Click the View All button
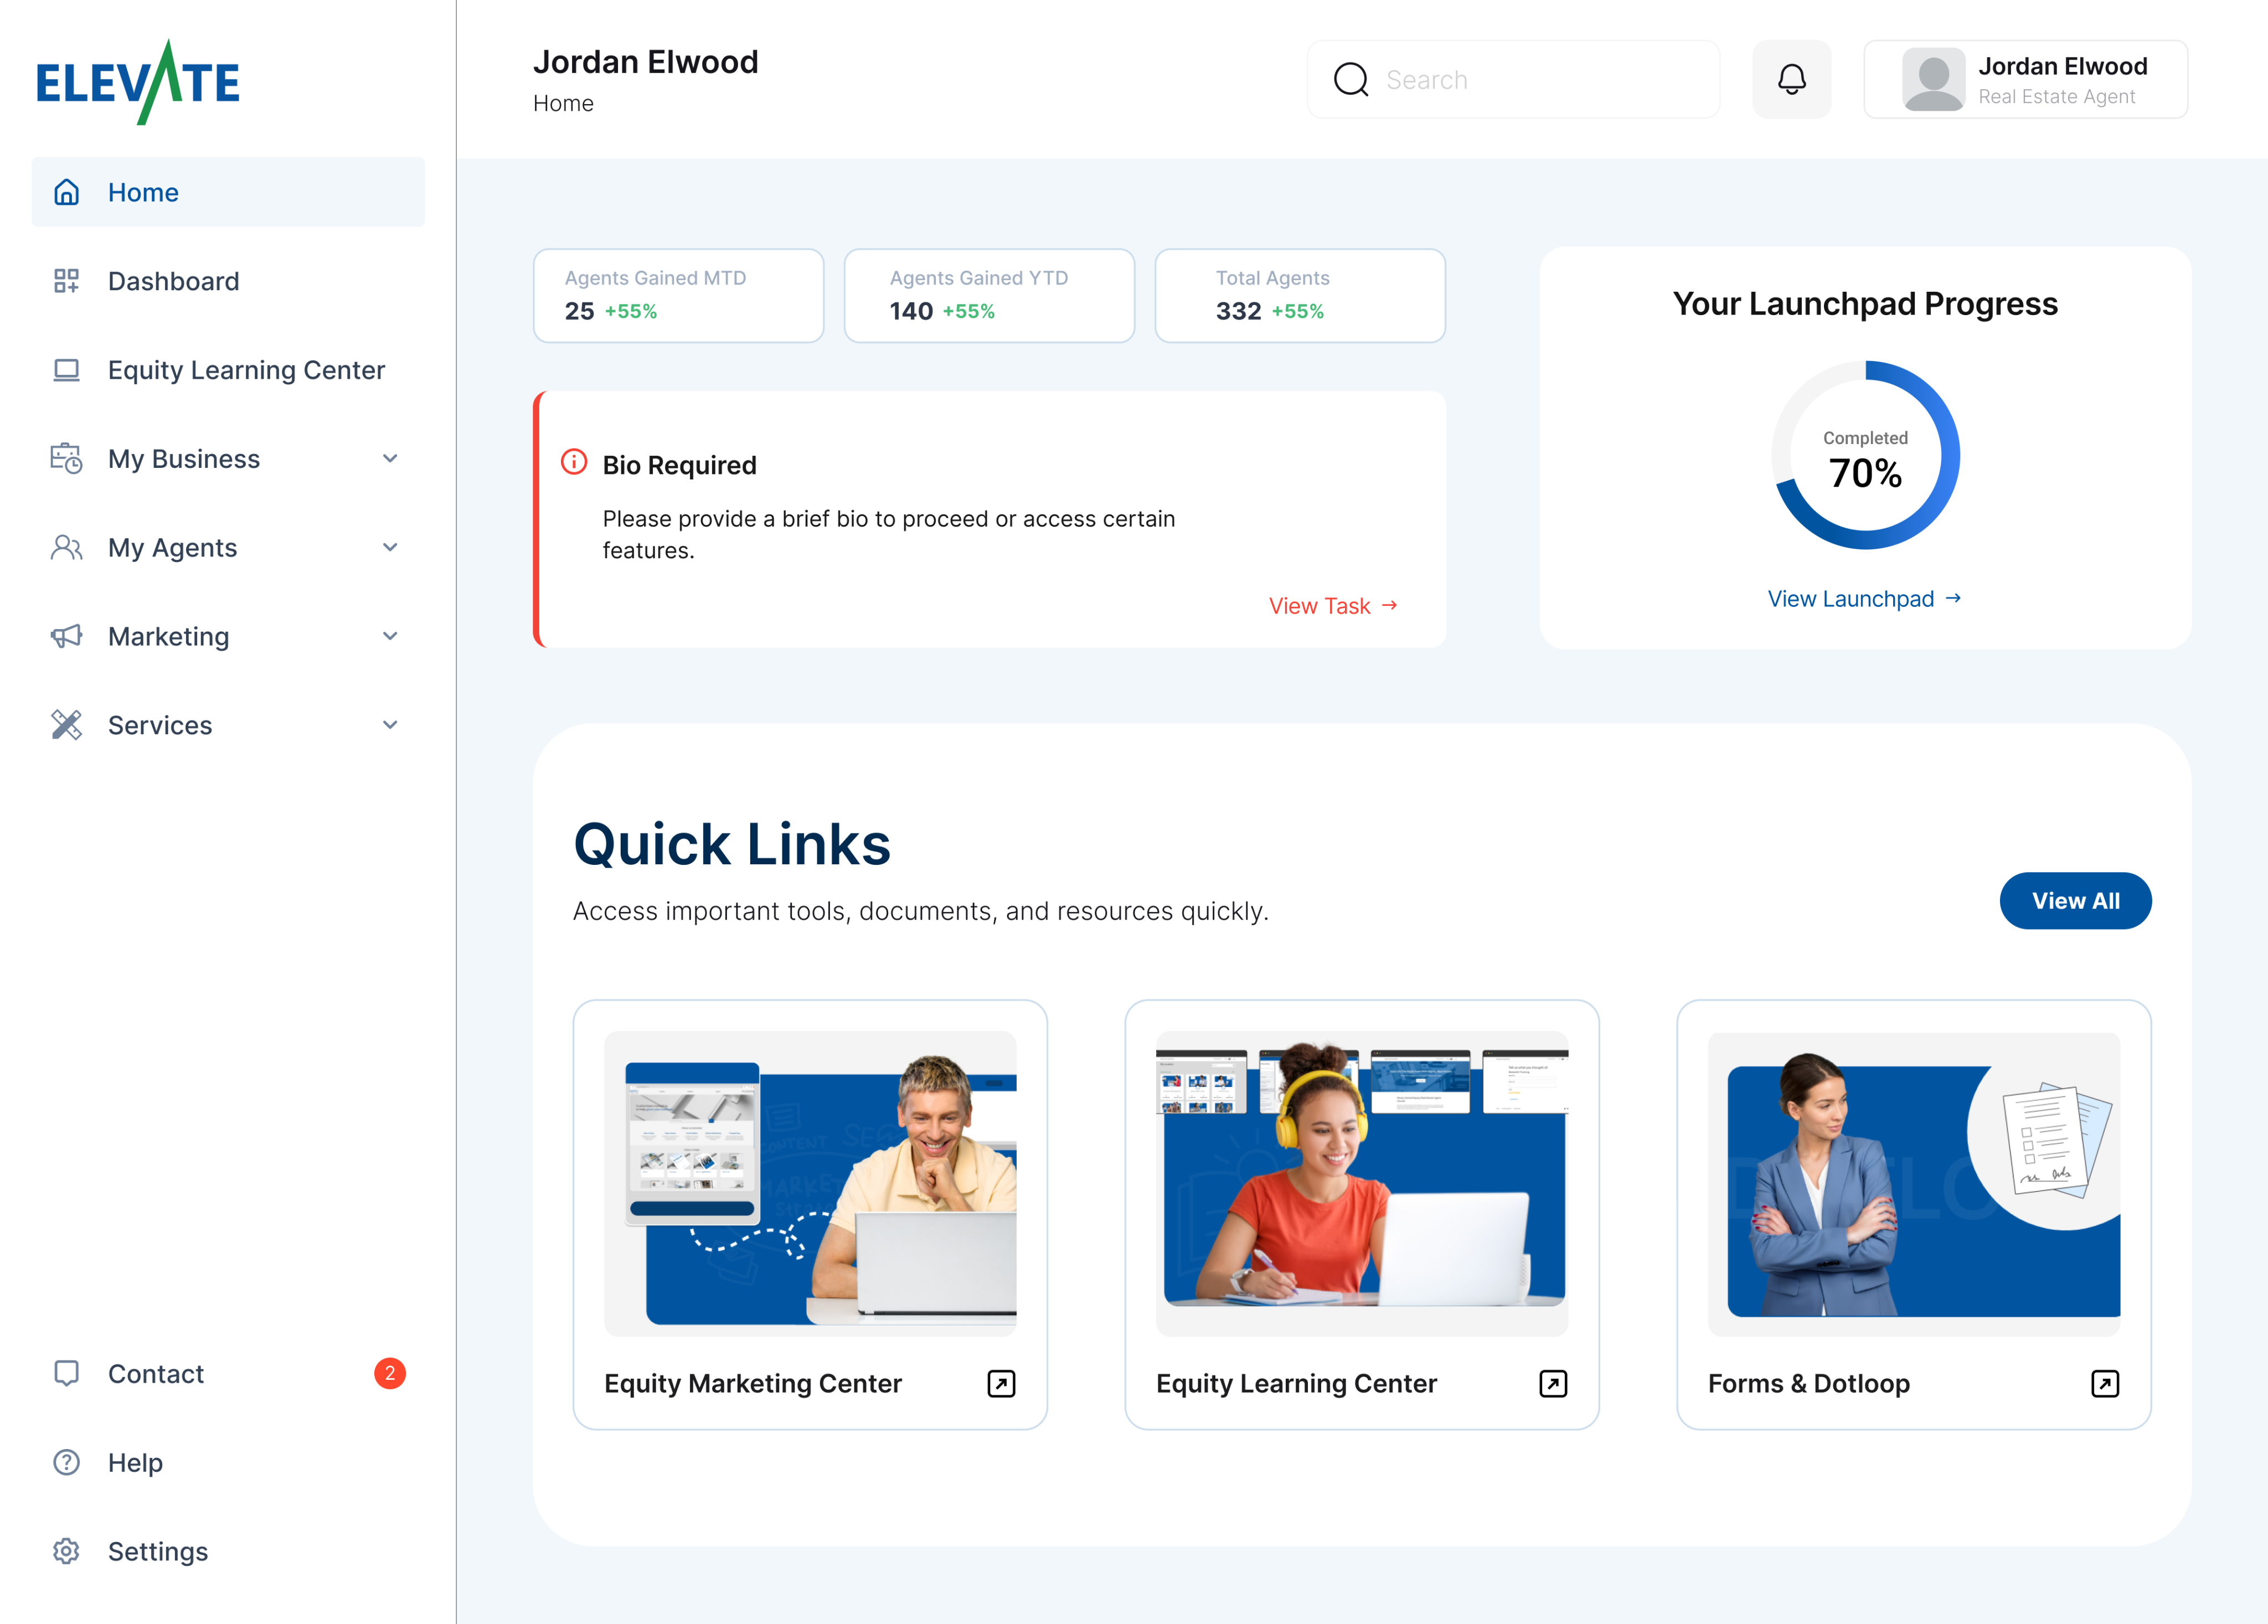 click(2075, 901)
